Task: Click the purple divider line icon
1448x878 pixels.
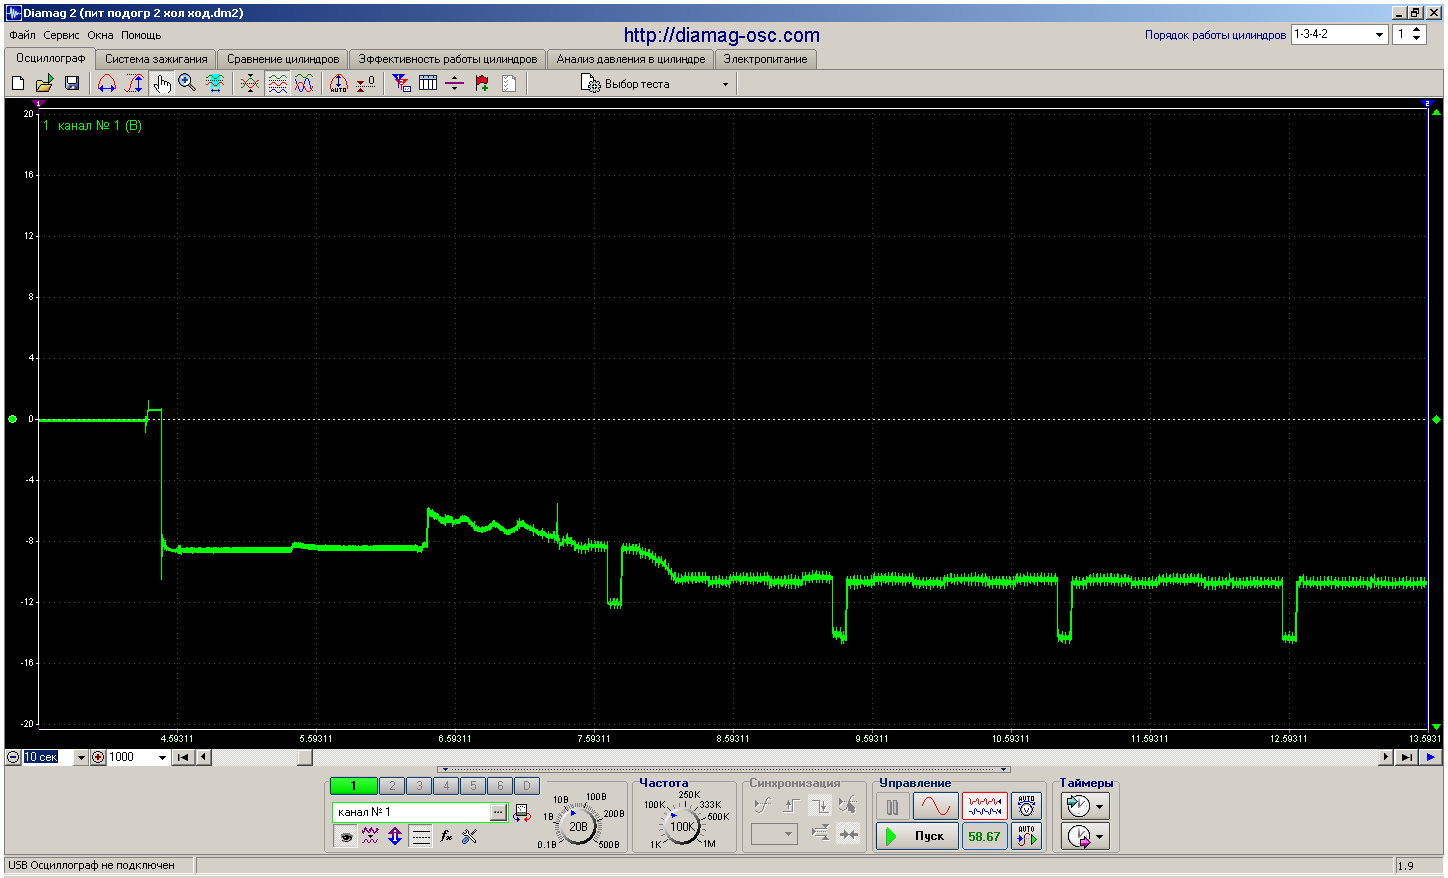Action: point(455,84)
